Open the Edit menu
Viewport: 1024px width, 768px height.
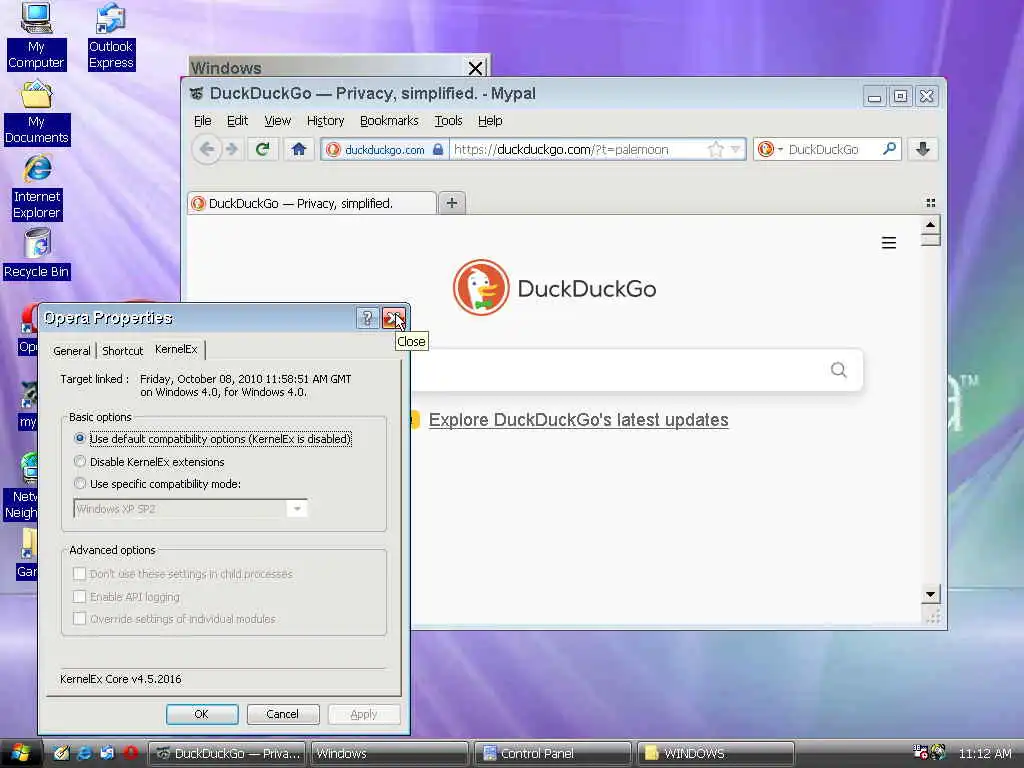pyautogui.click(x=237, y=121)
